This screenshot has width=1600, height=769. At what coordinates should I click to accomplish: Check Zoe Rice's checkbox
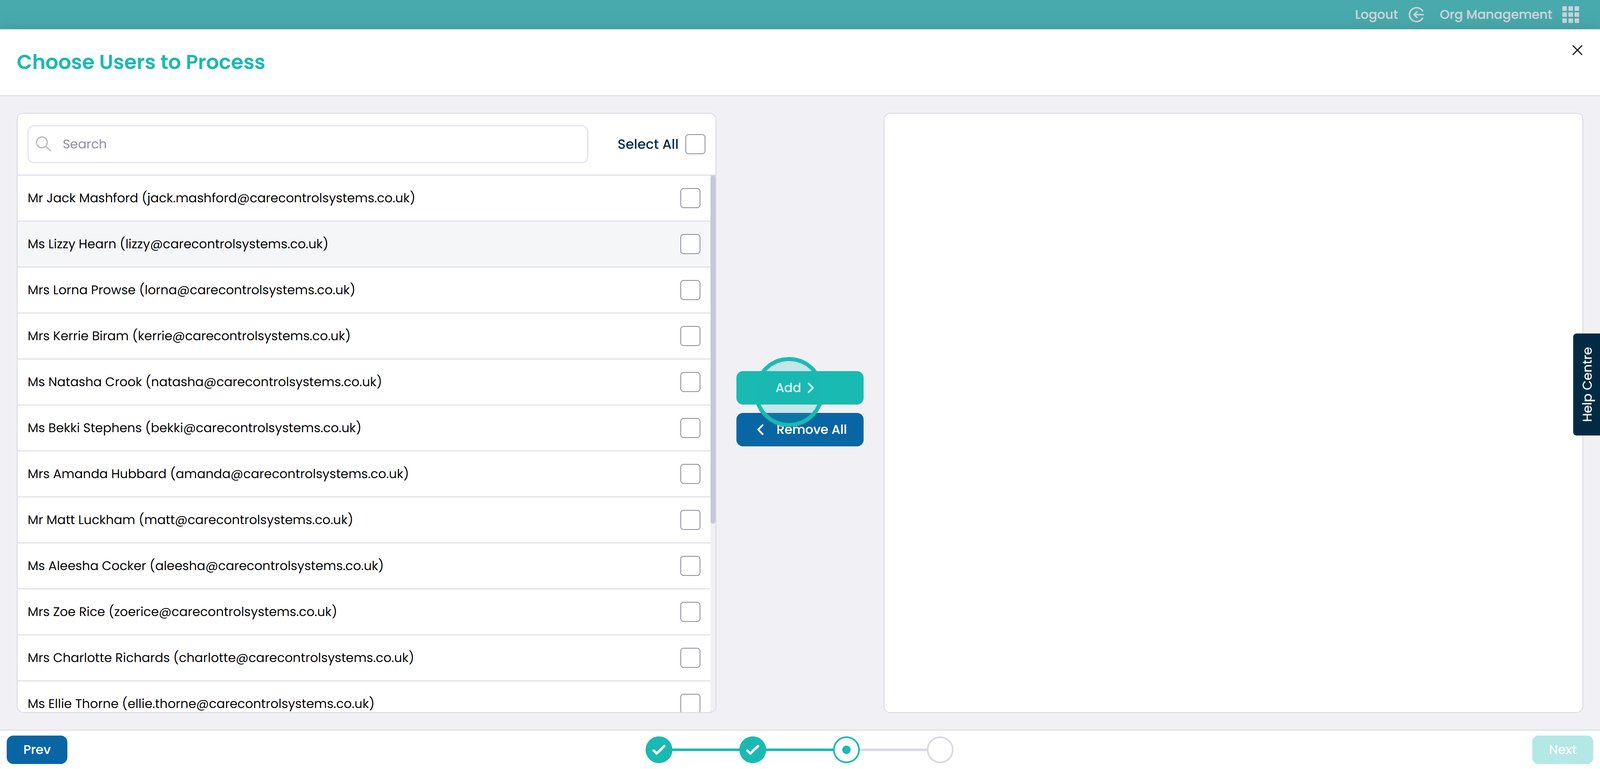pos(690,612)
